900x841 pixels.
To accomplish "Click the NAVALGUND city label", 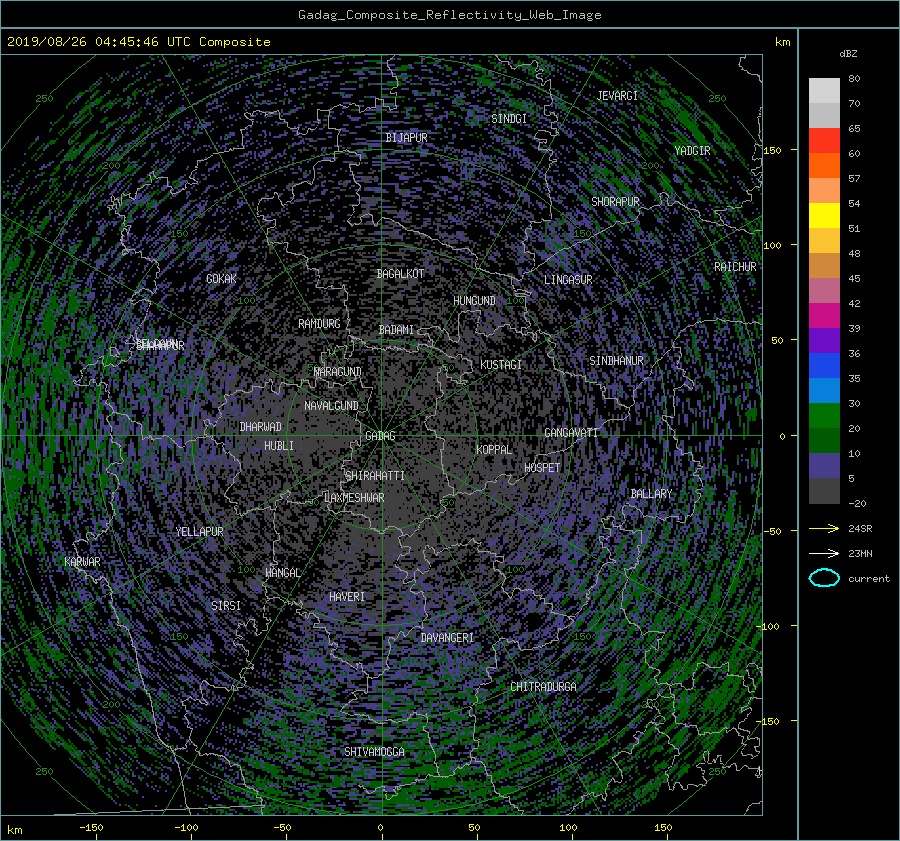I will (x=331, y=406).
